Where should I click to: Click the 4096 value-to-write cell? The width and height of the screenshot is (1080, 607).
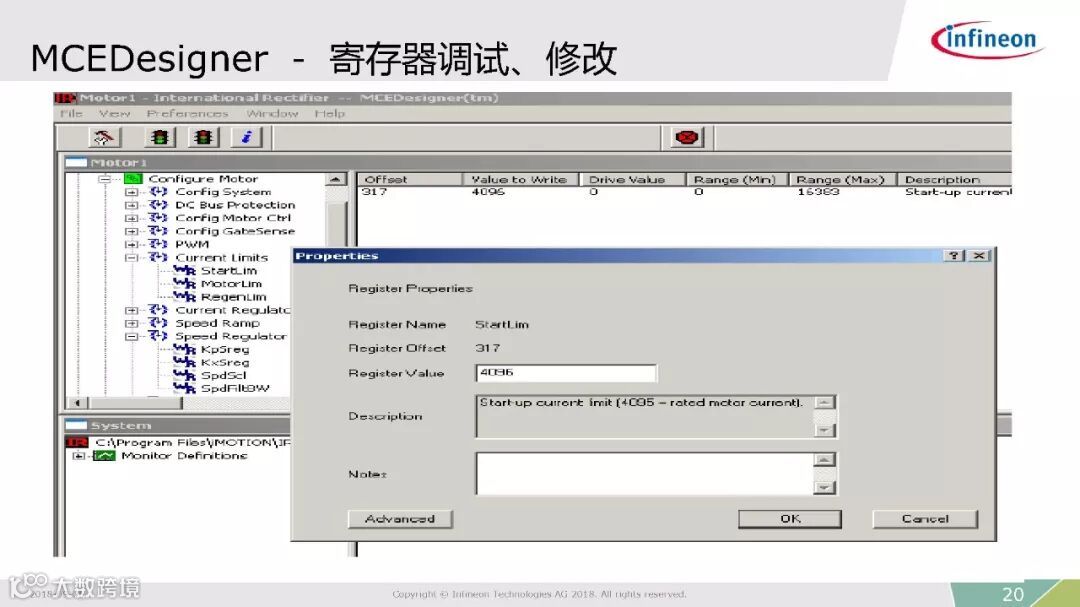[x=488, y=192]
